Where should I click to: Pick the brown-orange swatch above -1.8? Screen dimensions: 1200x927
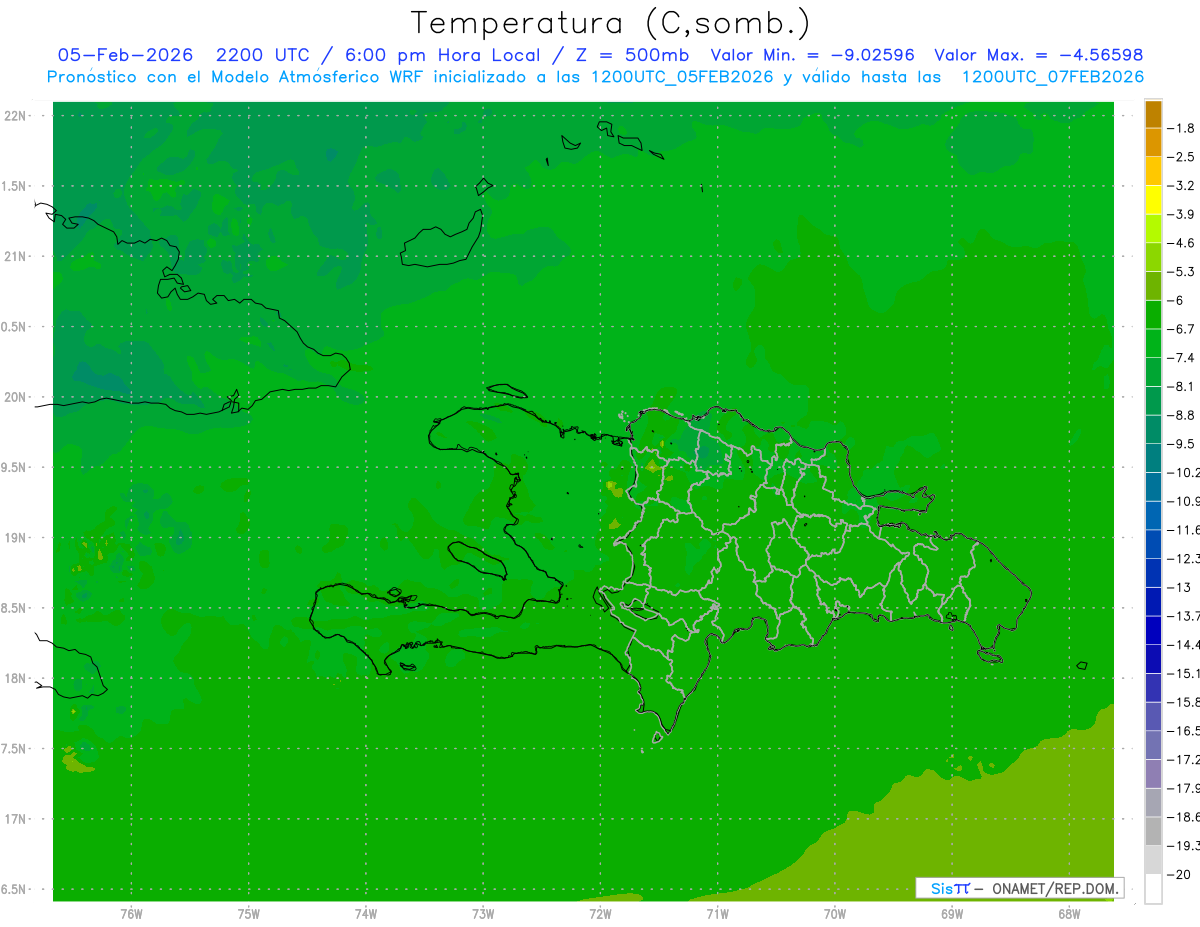coord(1154,114)
